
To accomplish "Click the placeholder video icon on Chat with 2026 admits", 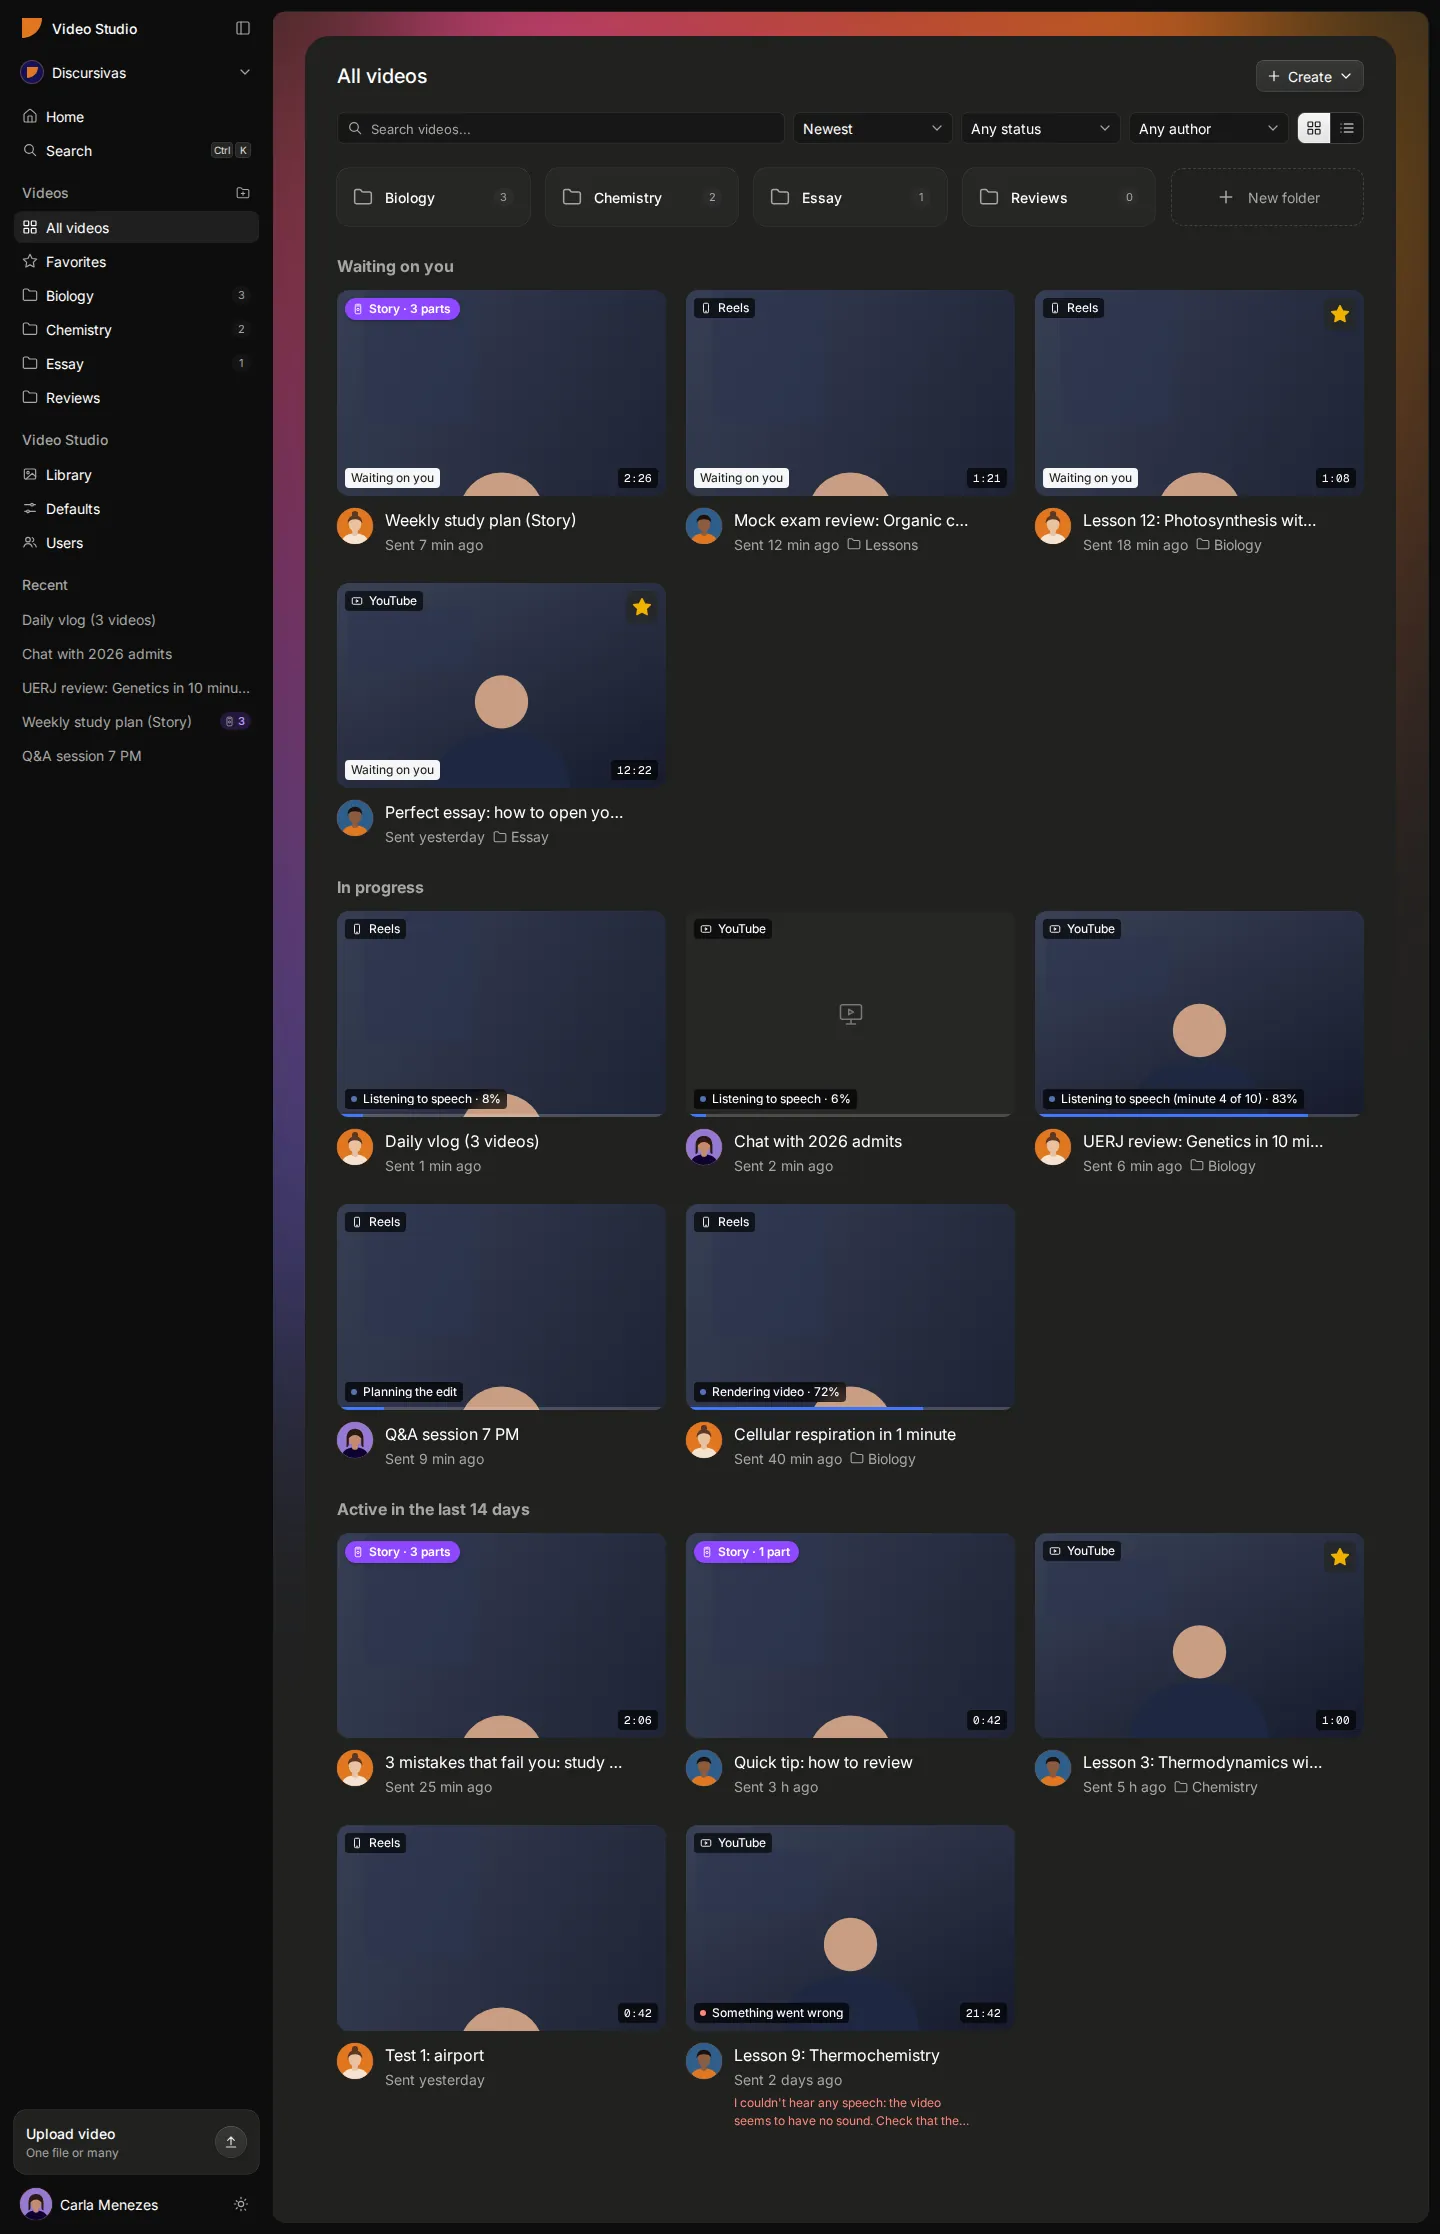I will pyautogui.click(x=851, y=1014).
